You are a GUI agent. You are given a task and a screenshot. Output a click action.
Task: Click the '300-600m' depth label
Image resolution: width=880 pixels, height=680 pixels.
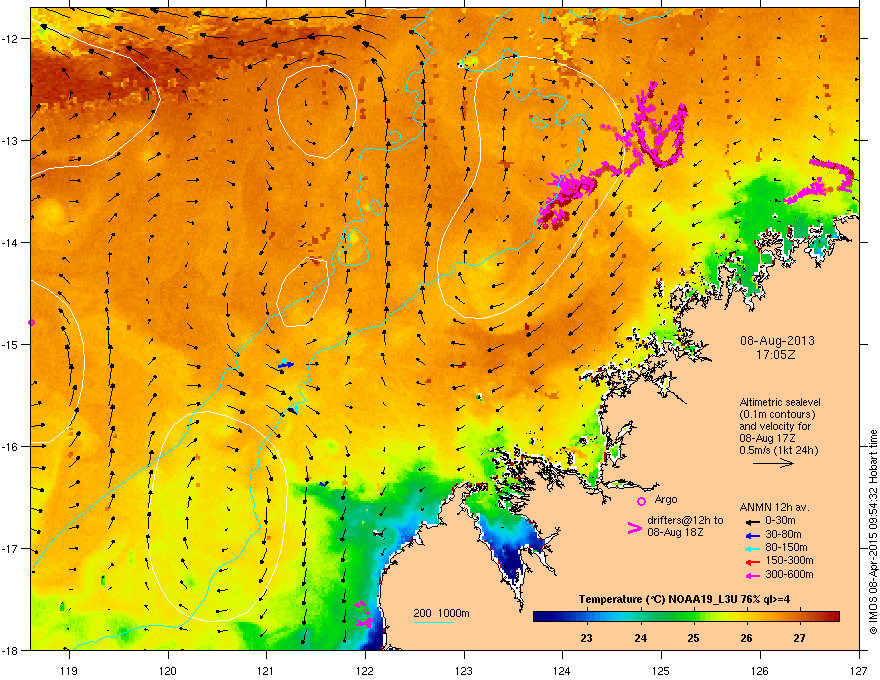789,575
